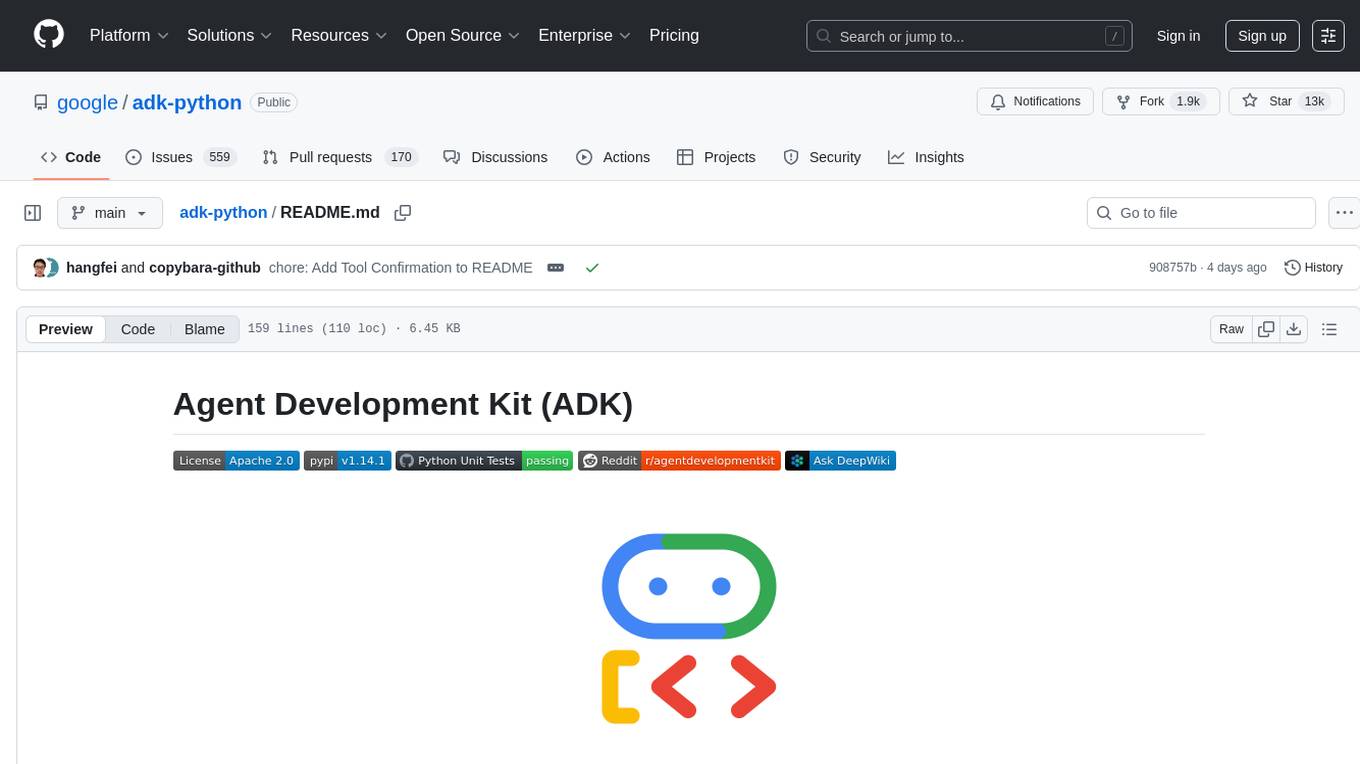Open the Pull requests tab
Screen dimensions: 1360x764
pos(339,157)
